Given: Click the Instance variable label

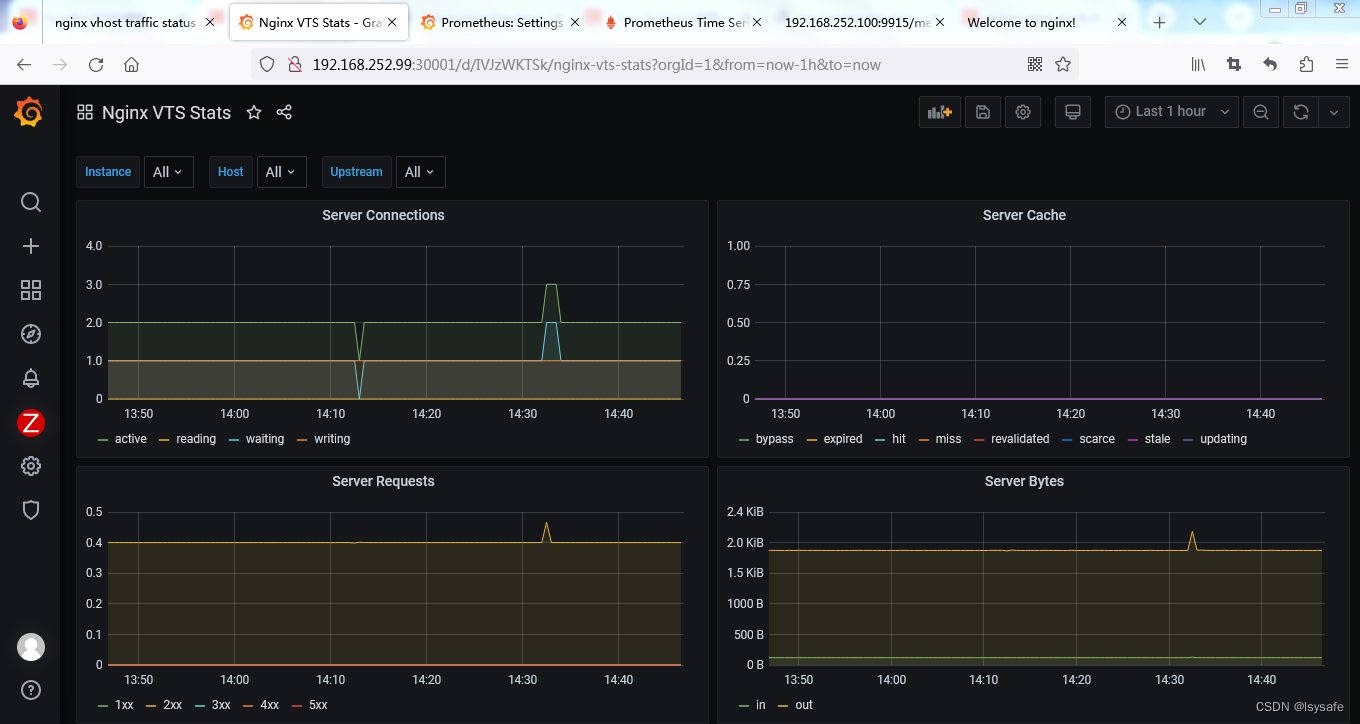Looking at the screenshot, I should (108, 172).
